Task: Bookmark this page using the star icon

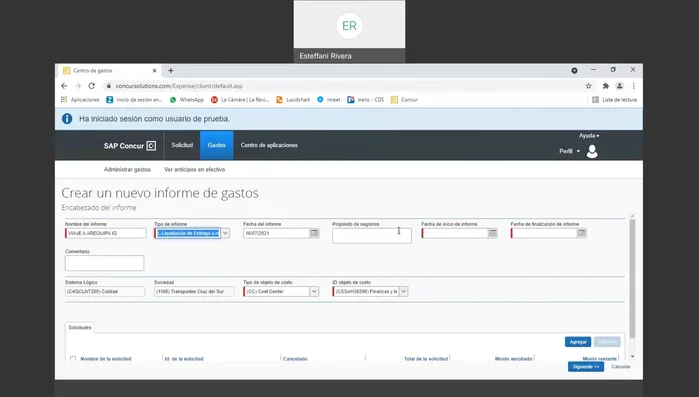Action: click(588, 86)
